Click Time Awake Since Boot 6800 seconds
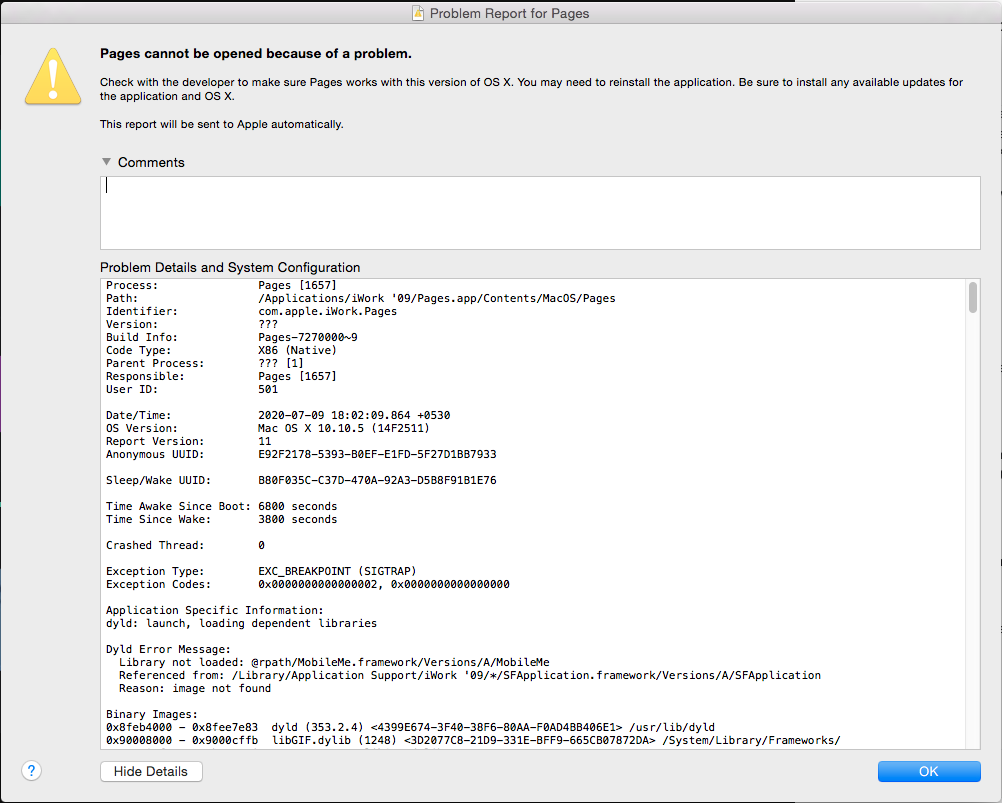The image size is (1002, 803). pos(221,506)
